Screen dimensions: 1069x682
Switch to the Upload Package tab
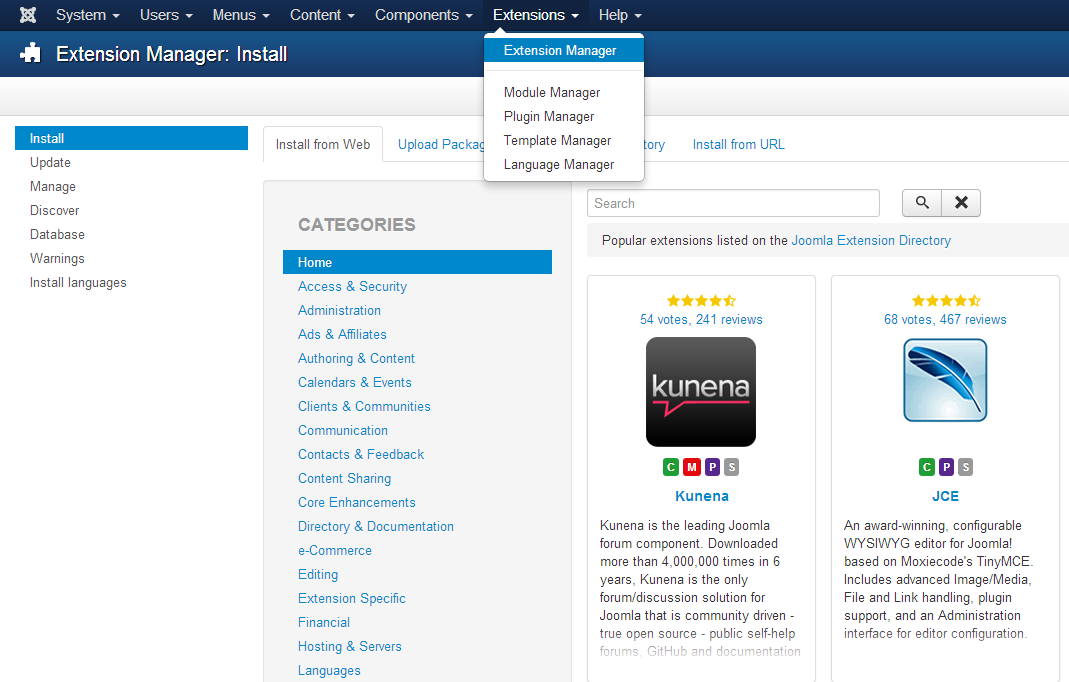tap(440, 145)
